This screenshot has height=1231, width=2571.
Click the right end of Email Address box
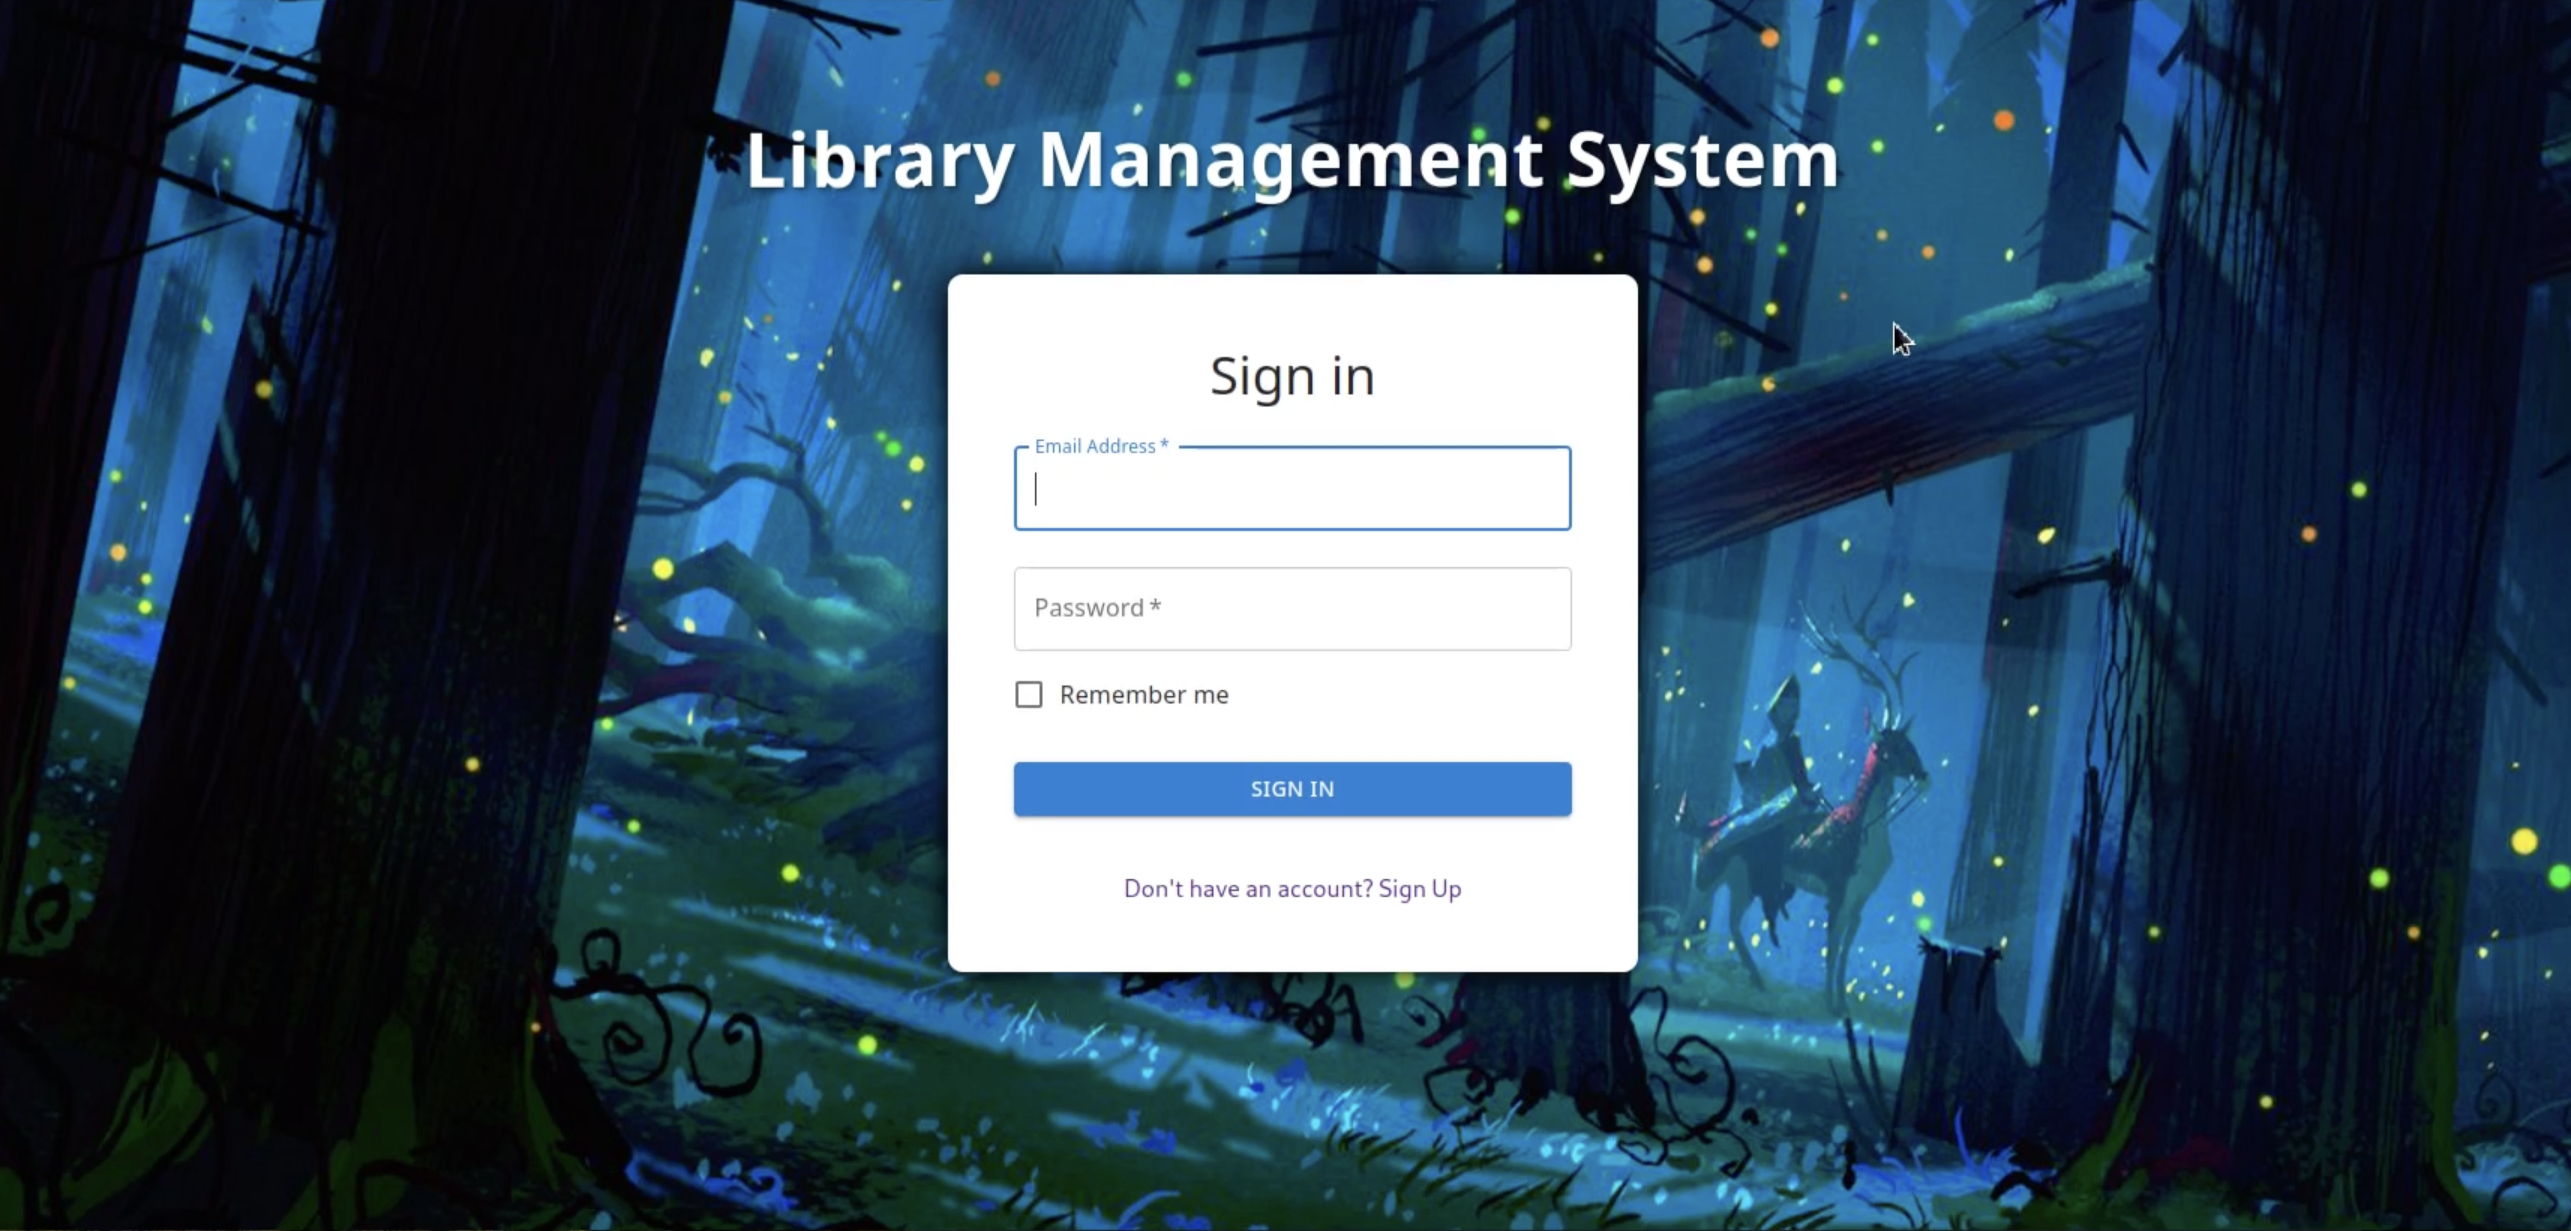[1545, 489]
